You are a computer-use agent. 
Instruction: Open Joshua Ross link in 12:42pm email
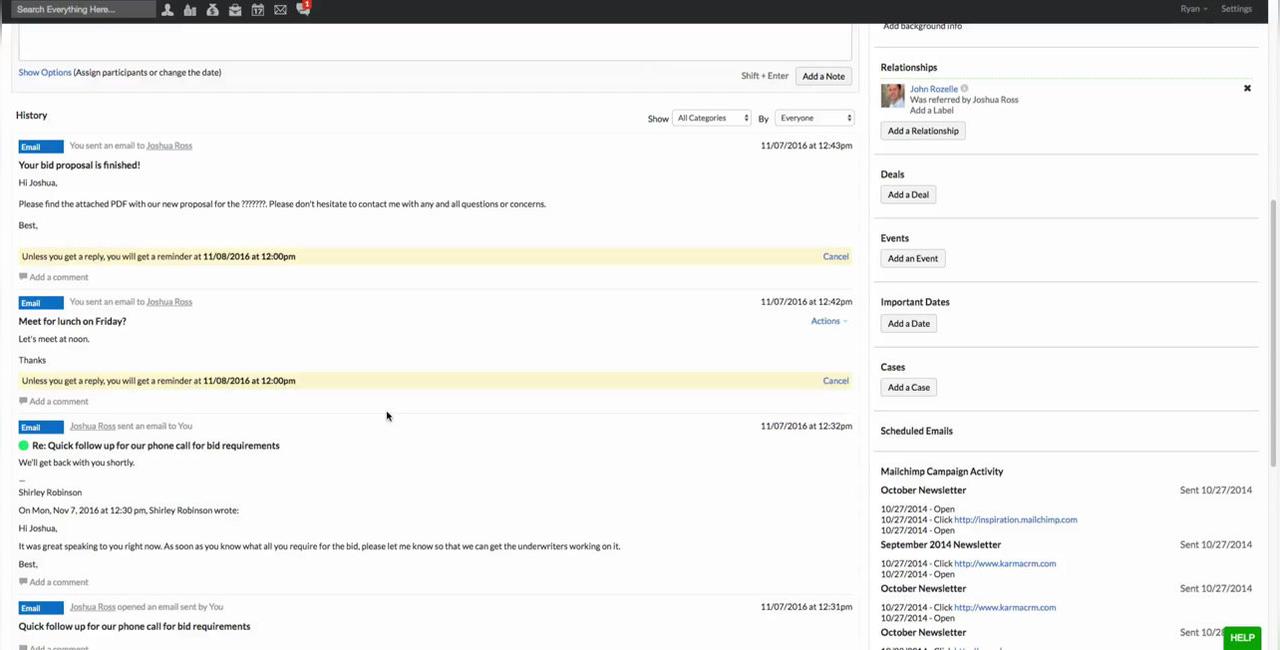click(x=169, y=302)
